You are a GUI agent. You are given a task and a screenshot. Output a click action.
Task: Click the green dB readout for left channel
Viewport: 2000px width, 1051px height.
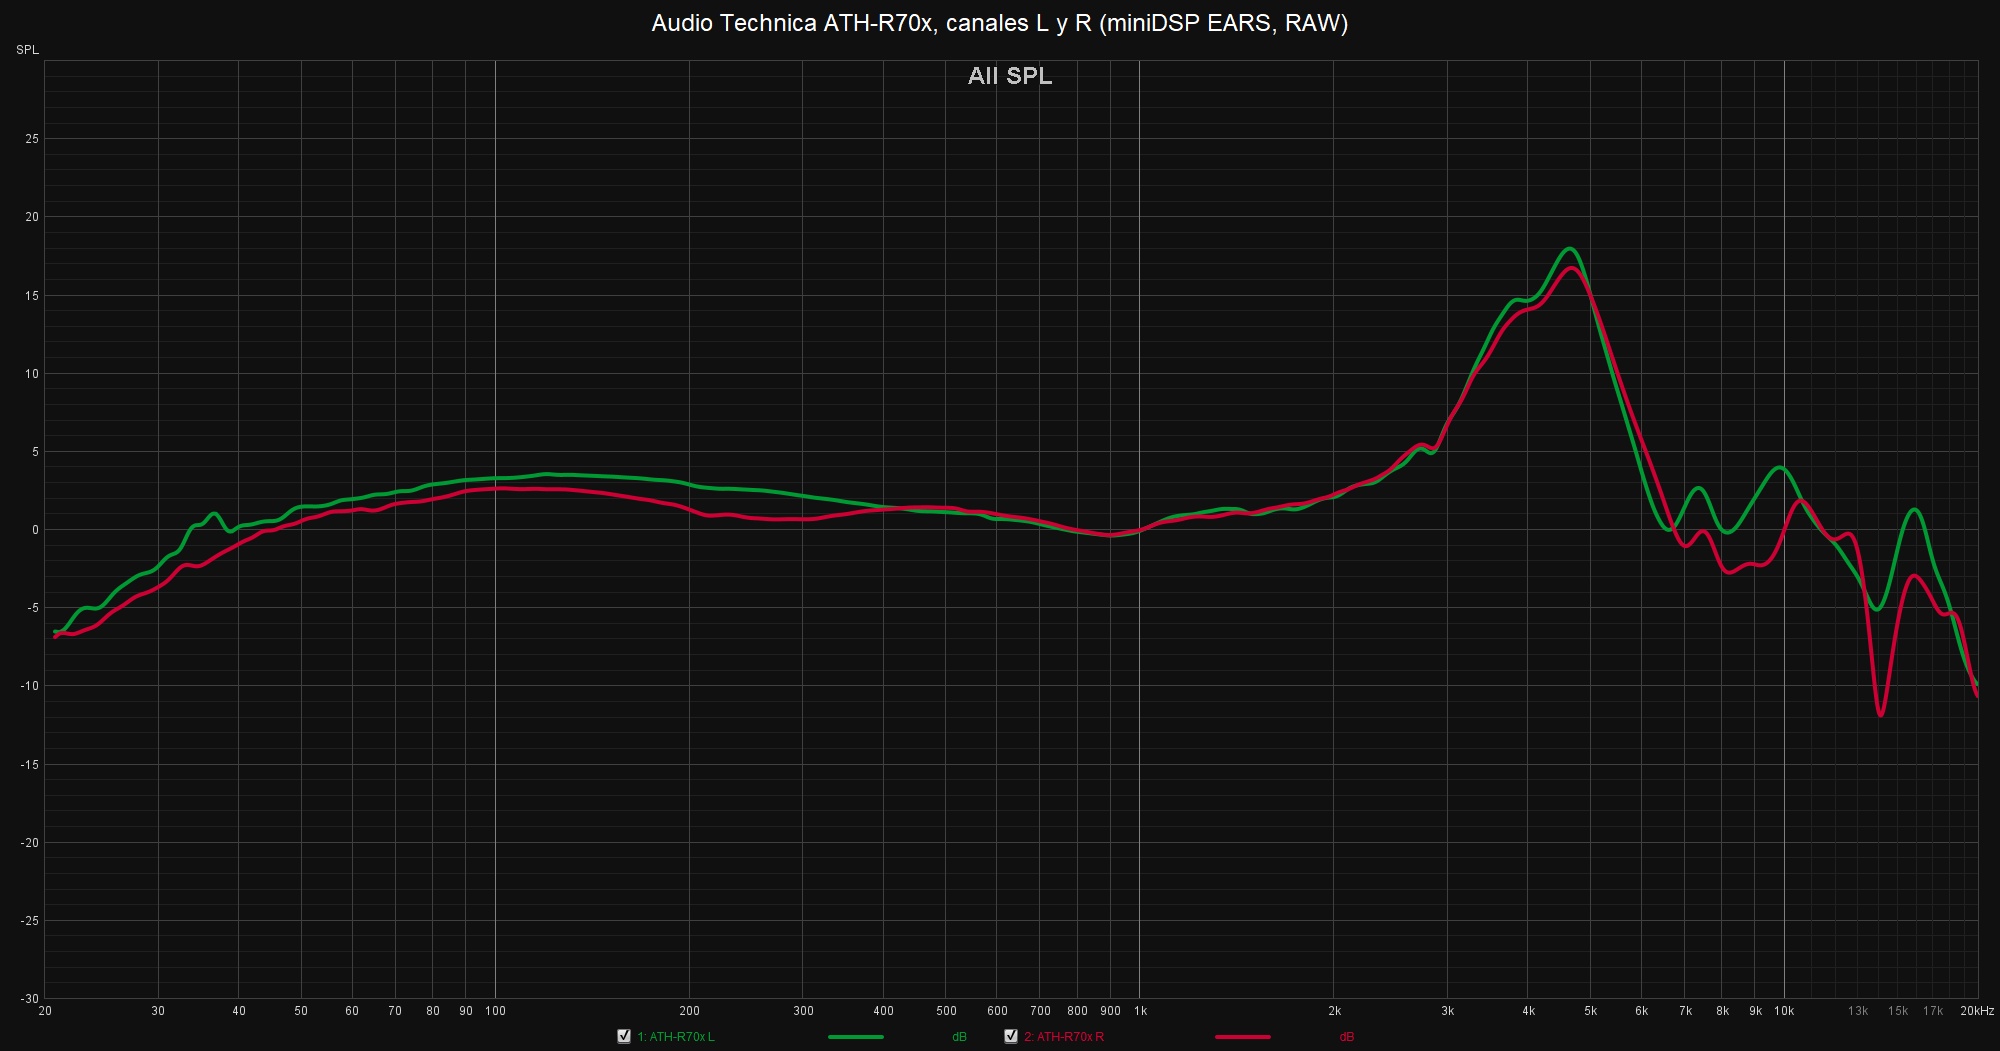point(959,1037)
